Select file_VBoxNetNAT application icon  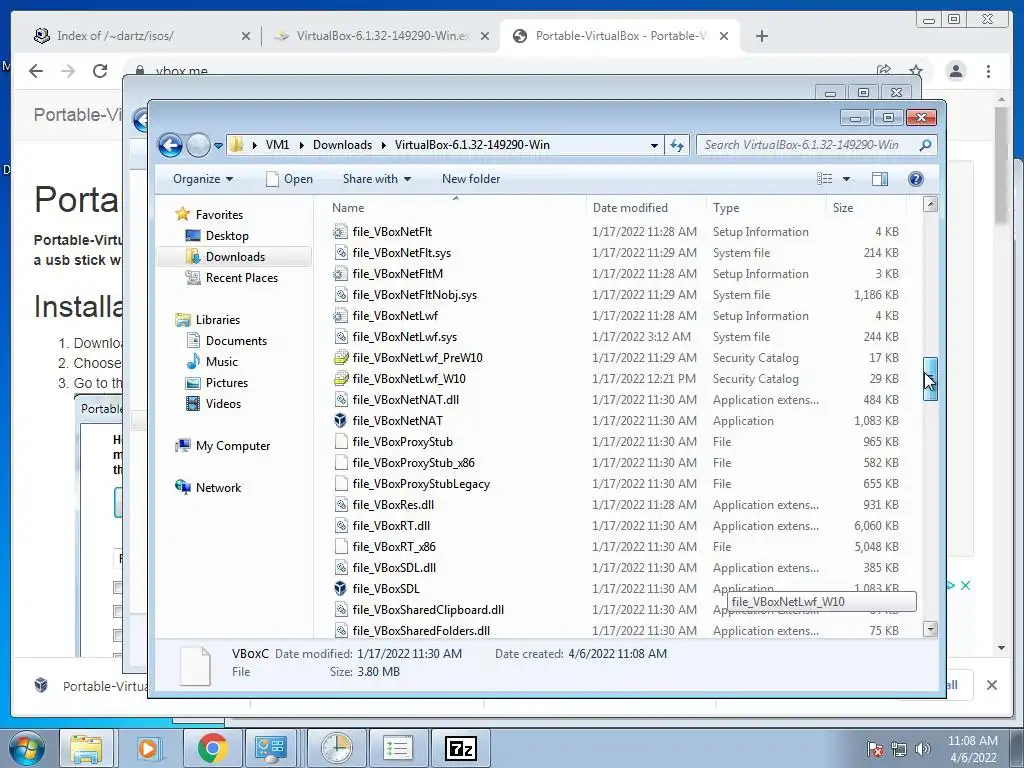coord(340,421)
